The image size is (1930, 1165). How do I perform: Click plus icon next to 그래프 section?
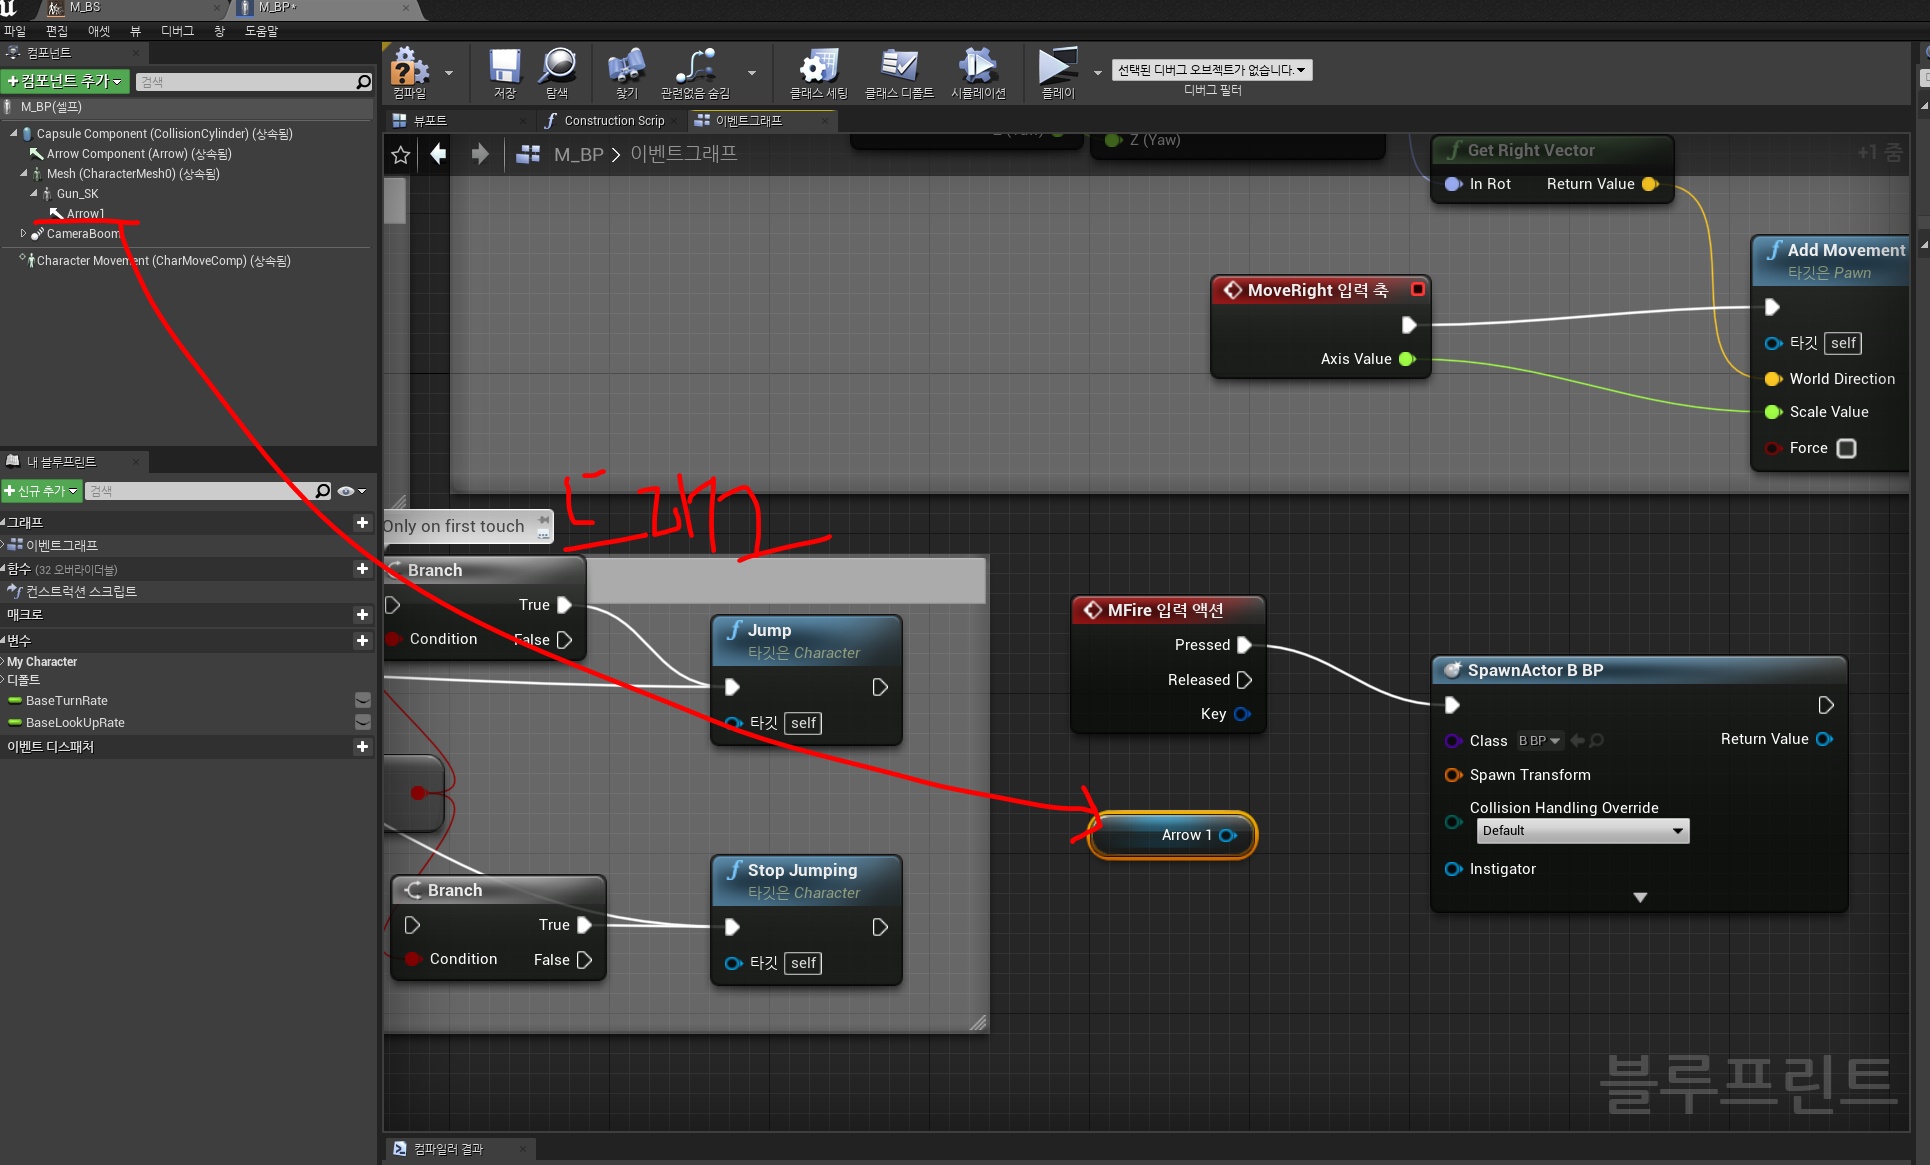click(362, 523)
